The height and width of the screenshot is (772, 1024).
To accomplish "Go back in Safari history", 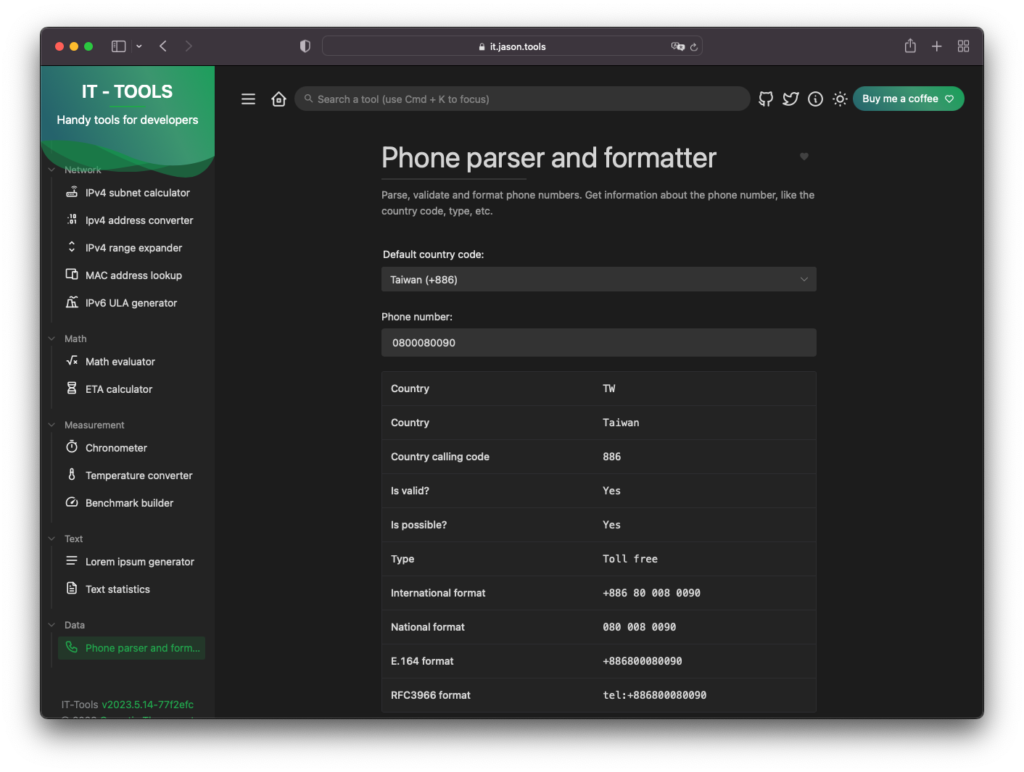I will coord(163,46).
